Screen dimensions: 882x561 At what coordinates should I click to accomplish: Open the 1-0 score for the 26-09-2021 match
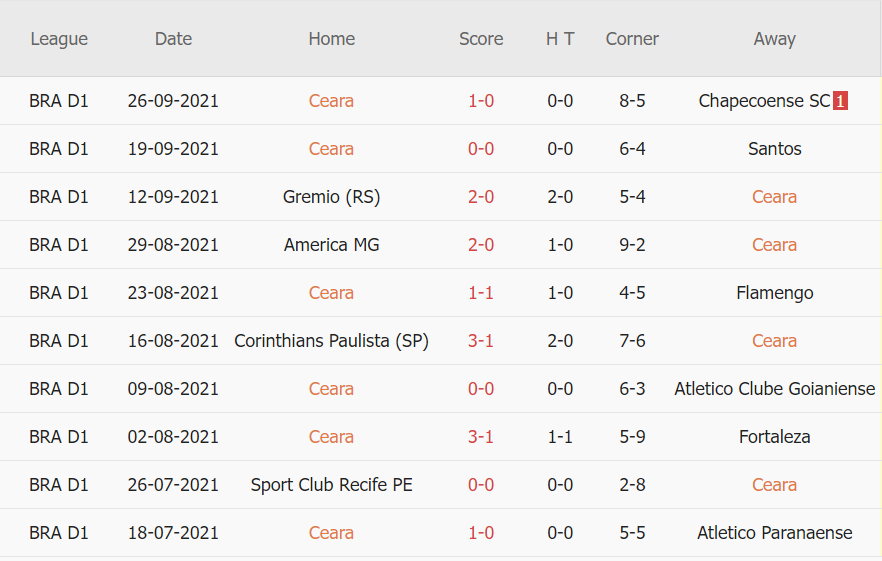pos(481,101)
